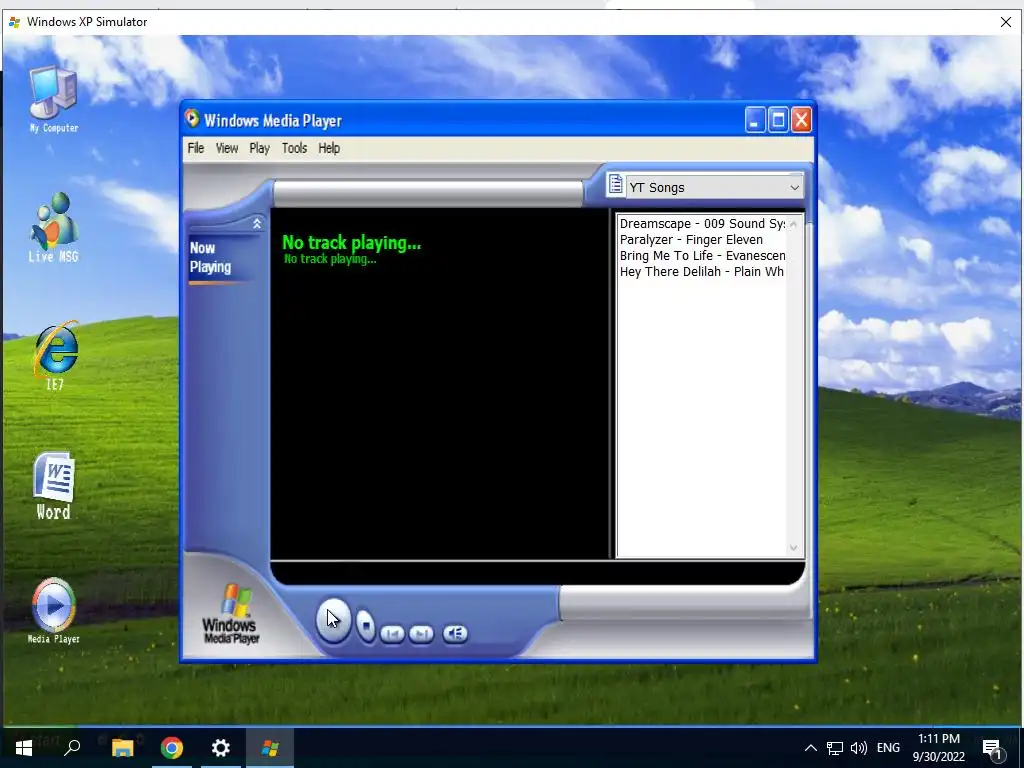Open the View menu
This screenshot has width=1024, height=768.
tap(227, 148)
